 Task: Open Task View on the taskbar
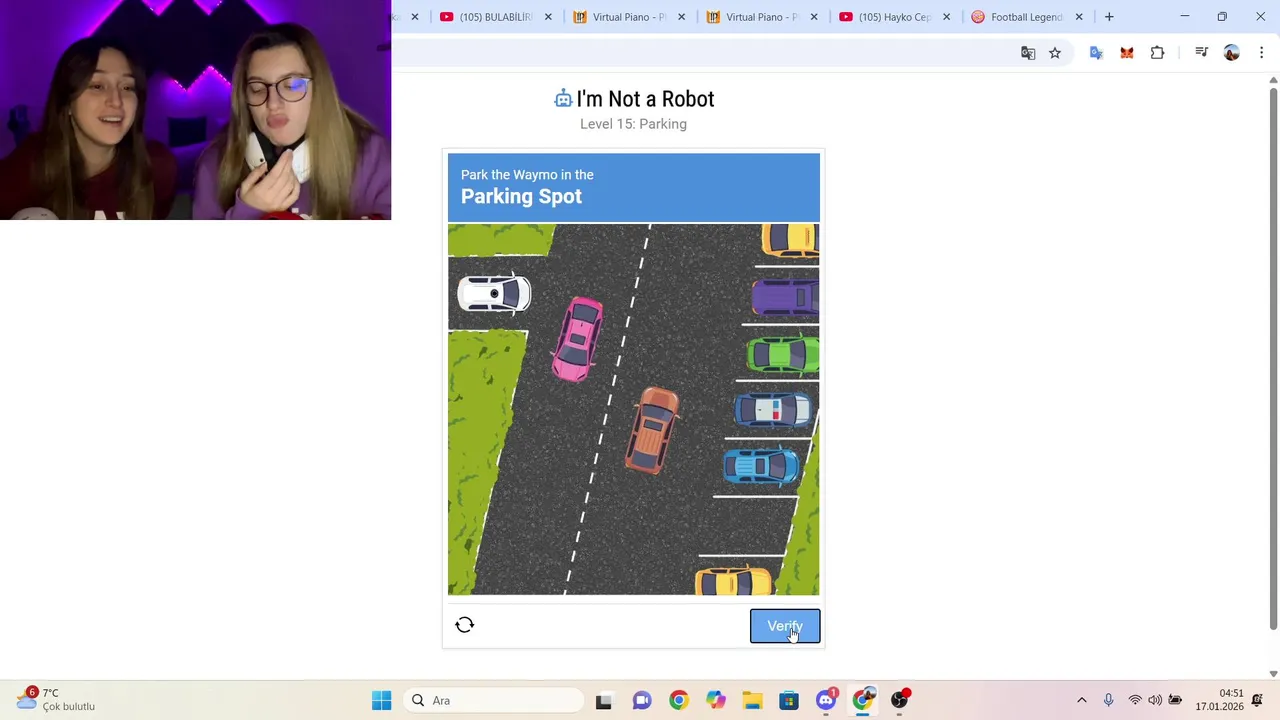tap(604, 700)
